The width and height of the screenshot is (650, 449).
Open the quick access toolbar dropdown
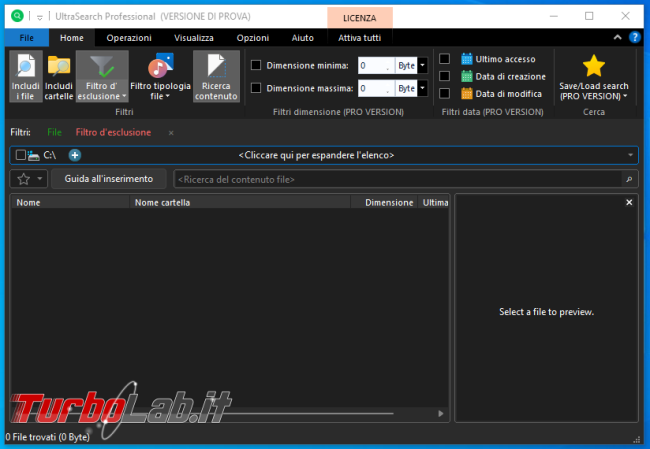pyautogui.click(x=40, y=17)
